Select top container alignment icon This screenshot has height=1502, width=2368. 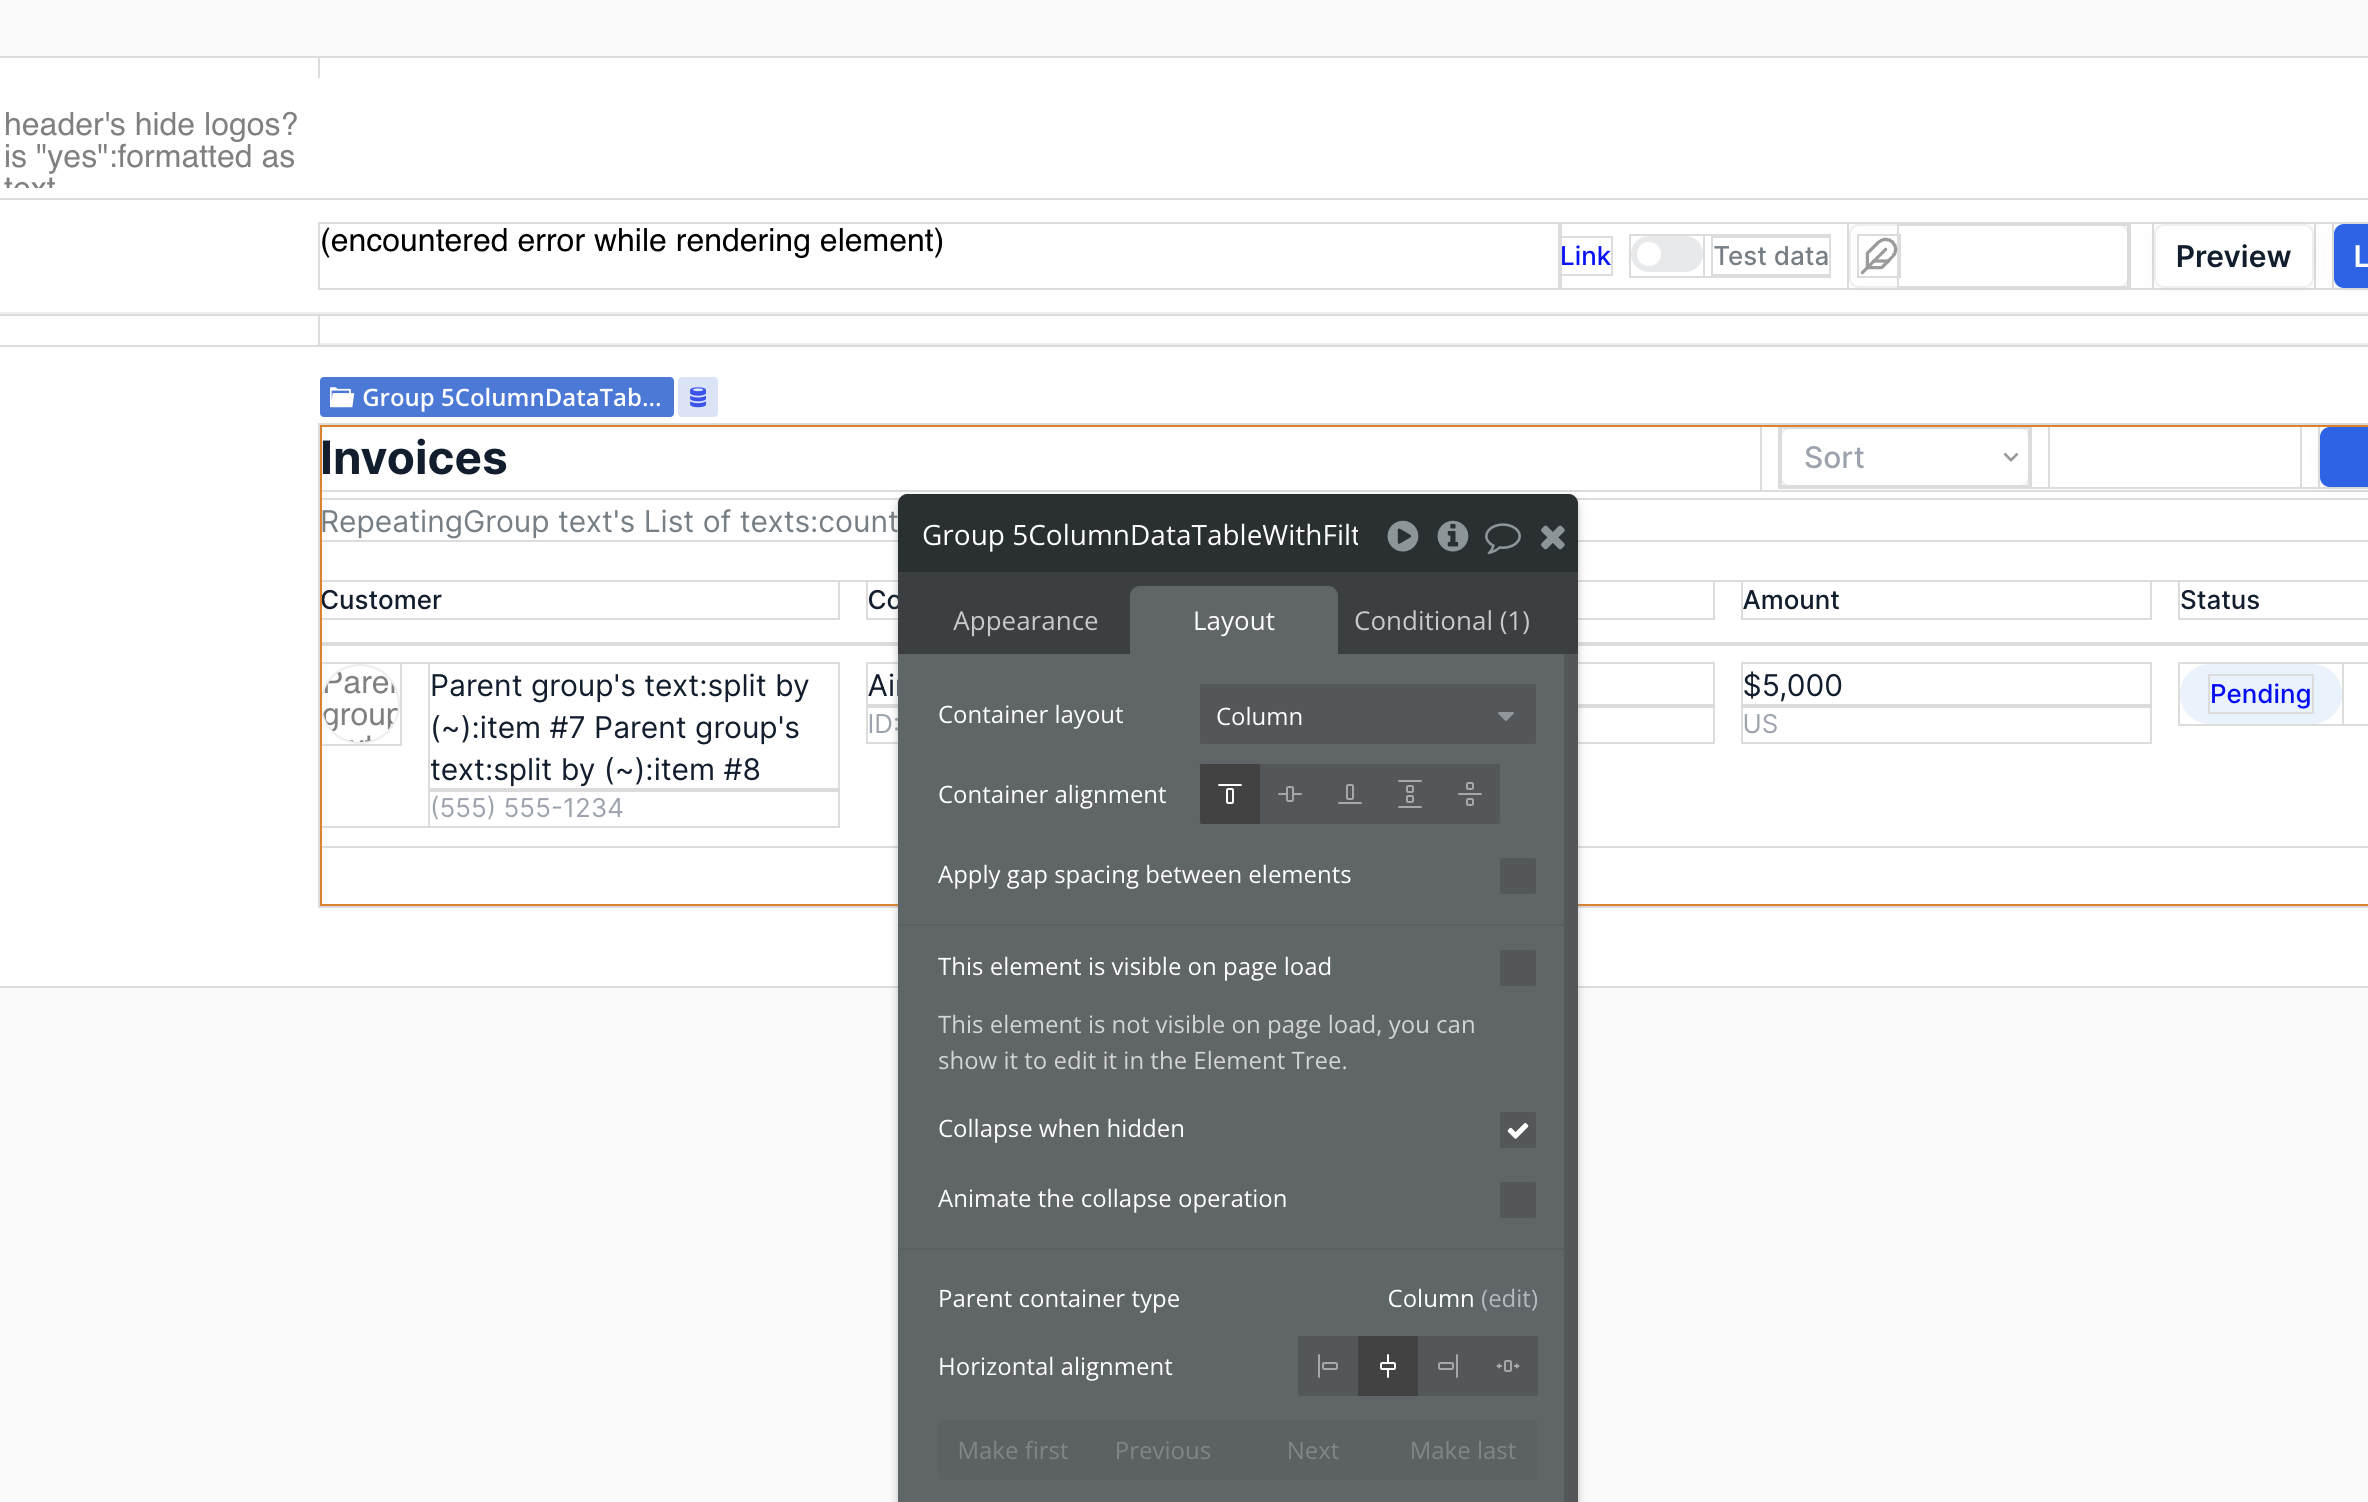[x=1230, y=794]
